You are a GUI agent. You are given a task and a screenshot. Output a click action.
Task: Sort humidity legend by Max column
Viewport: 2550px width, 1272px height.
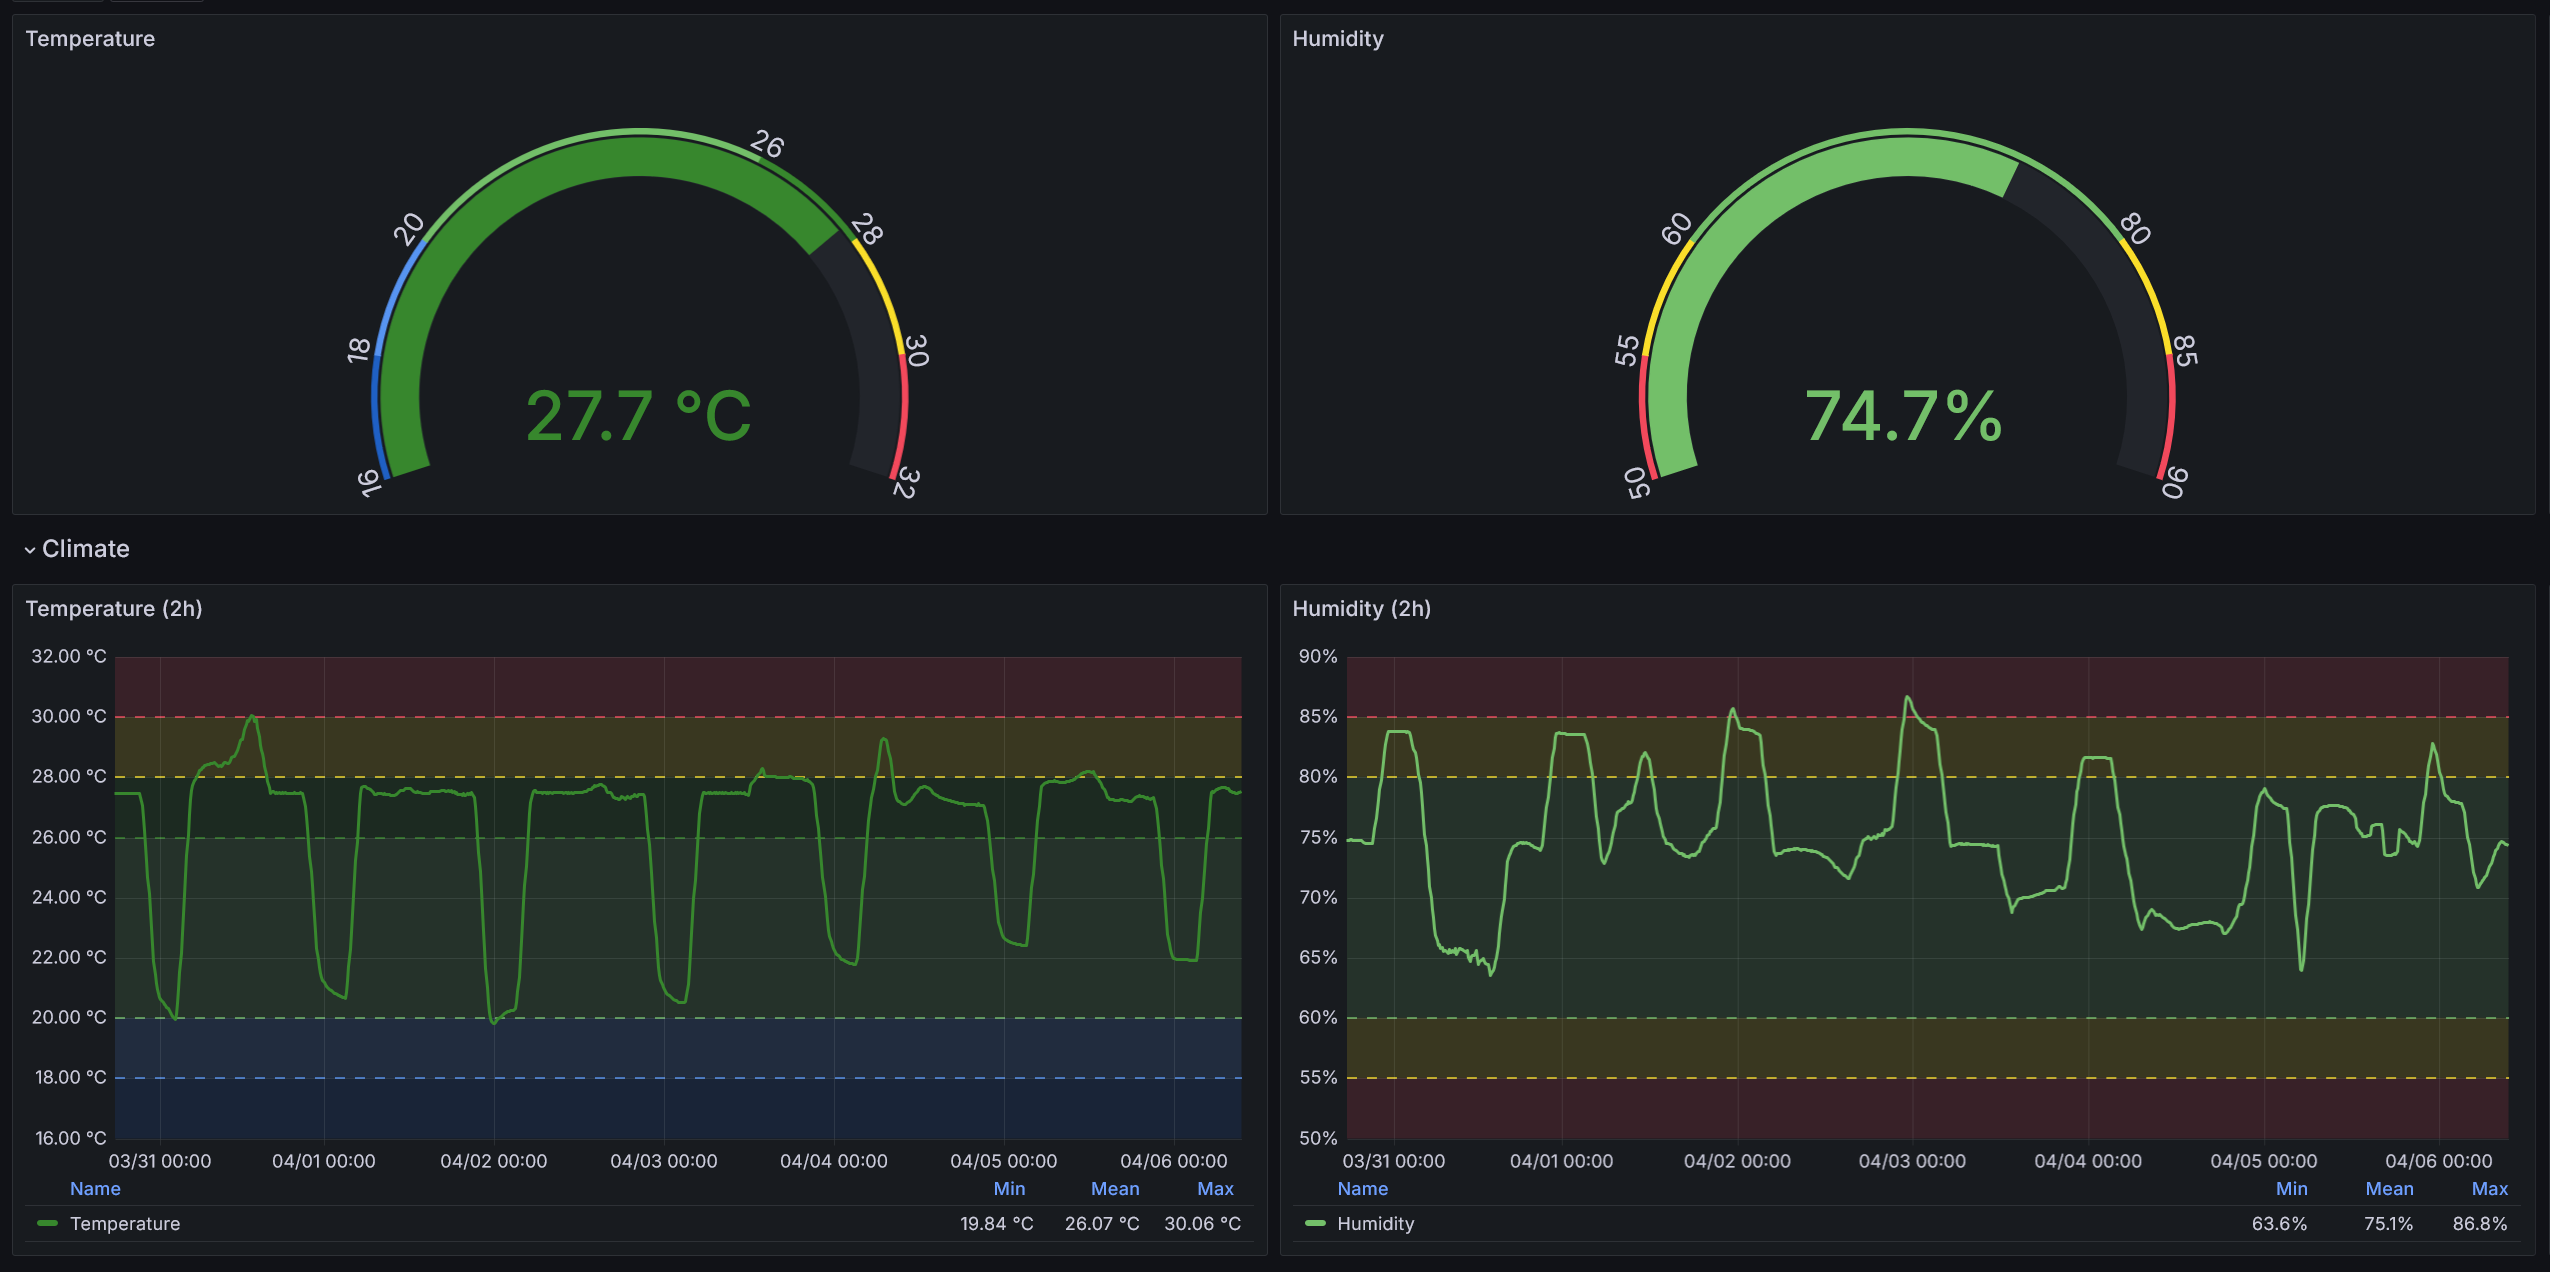pos(2489,1189)
